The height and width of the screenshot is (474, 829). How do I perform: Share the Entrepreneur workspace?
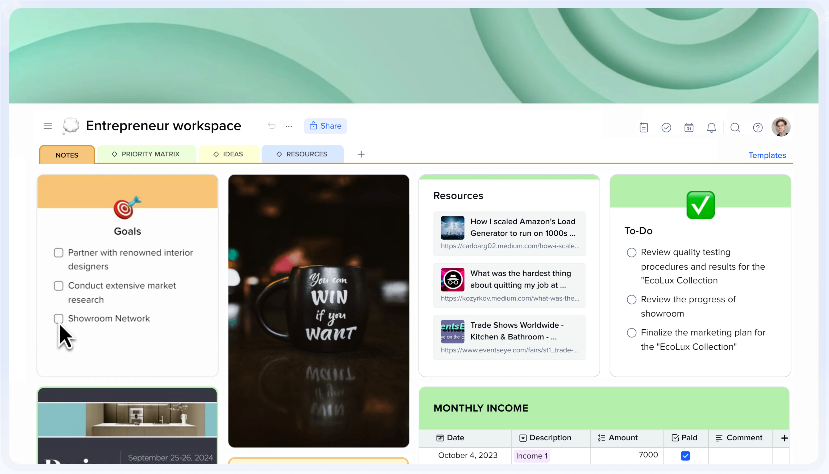point(325,126)
